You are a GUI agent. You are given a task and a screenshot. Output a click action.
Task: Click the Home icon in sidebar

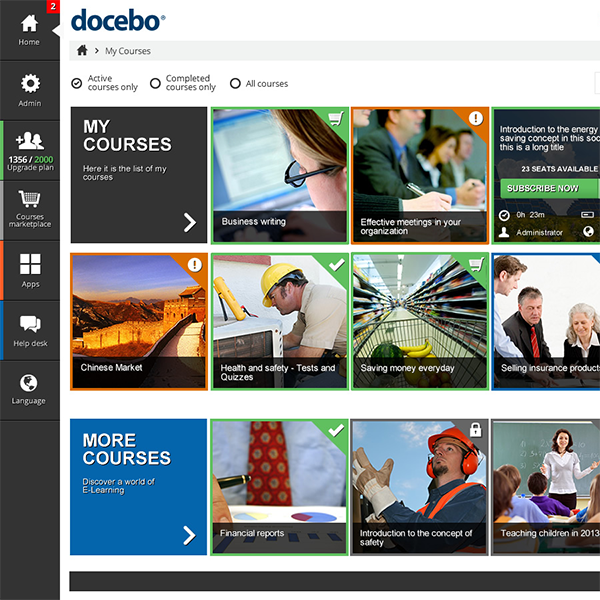[29, 24]
